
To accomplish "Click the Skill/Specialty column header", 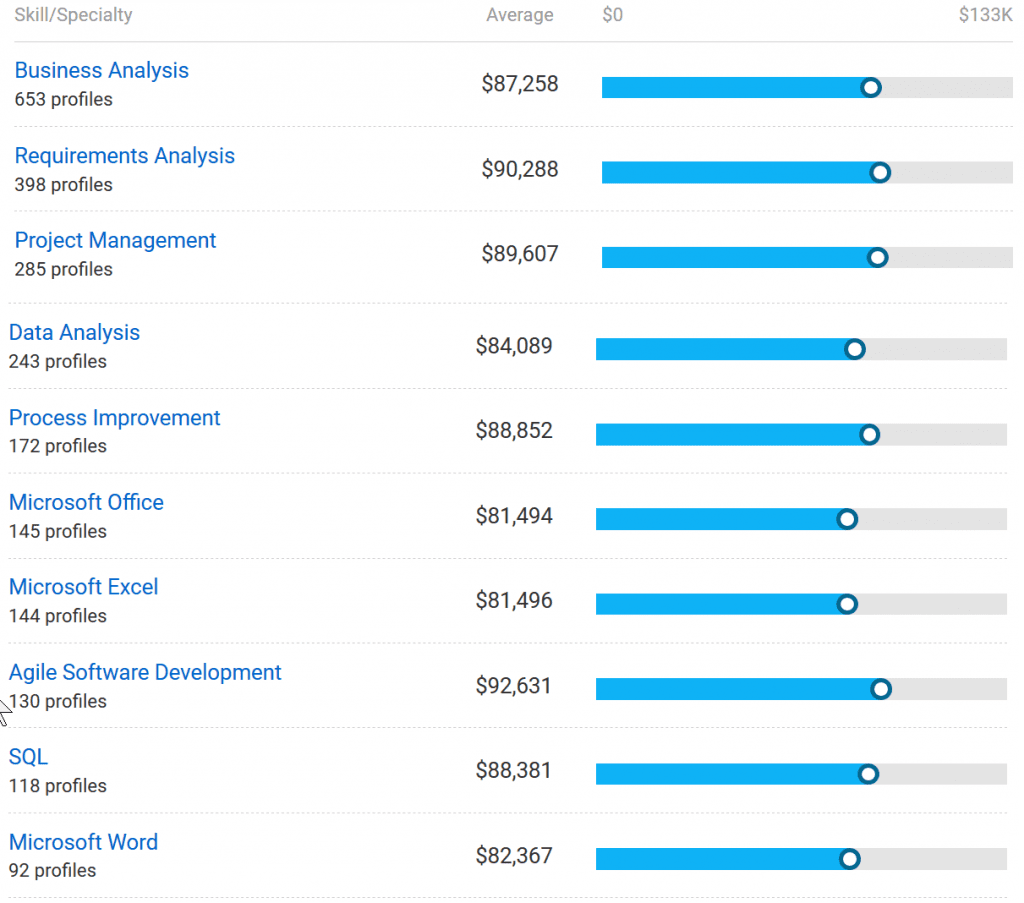I will coord(73,15).
